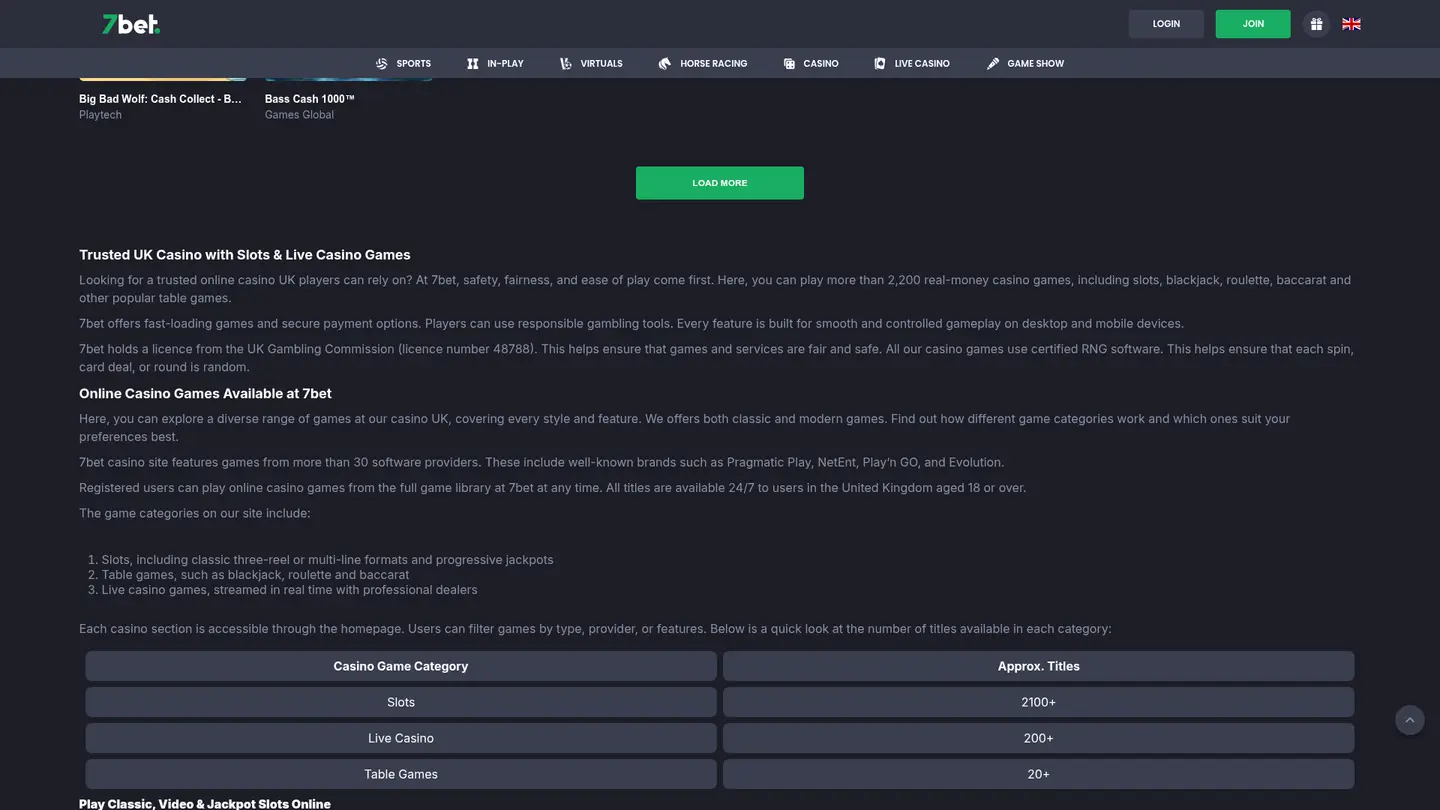The width and height of the screenshot is (1440, 810).
Task: Open the SPORTS menu item
Action: pos(414,63)
